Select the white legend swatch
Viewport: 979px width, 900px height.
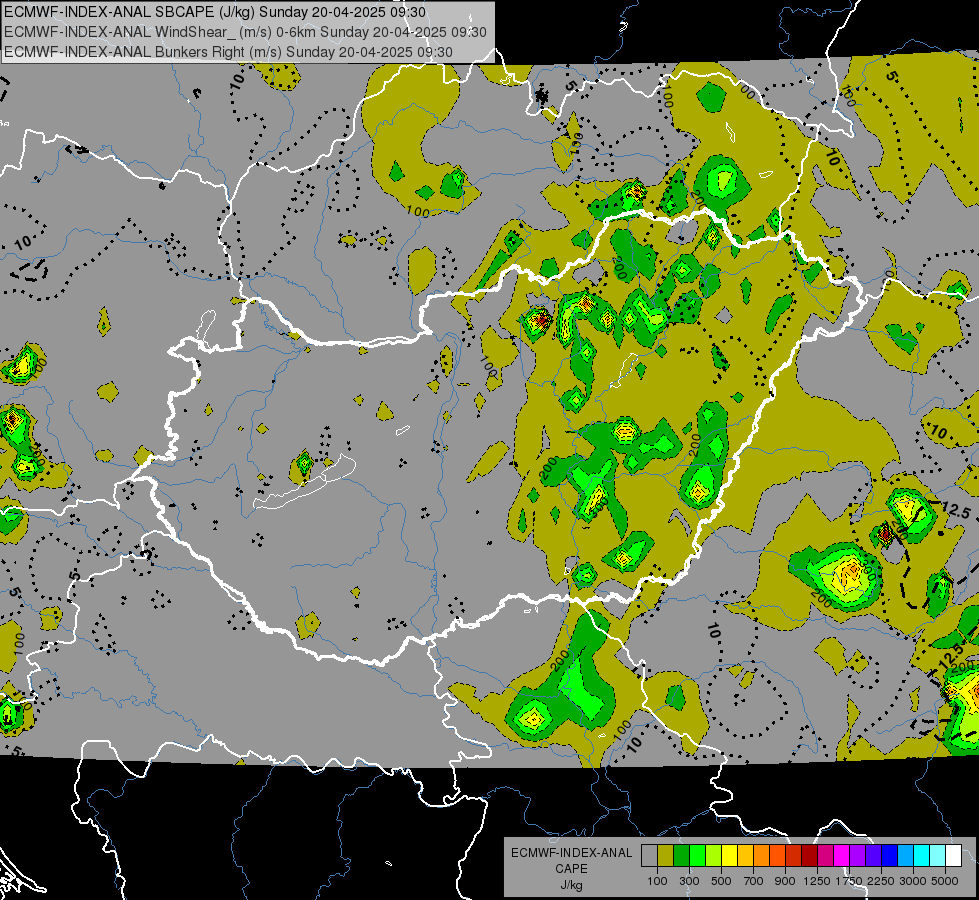(953, 856)
